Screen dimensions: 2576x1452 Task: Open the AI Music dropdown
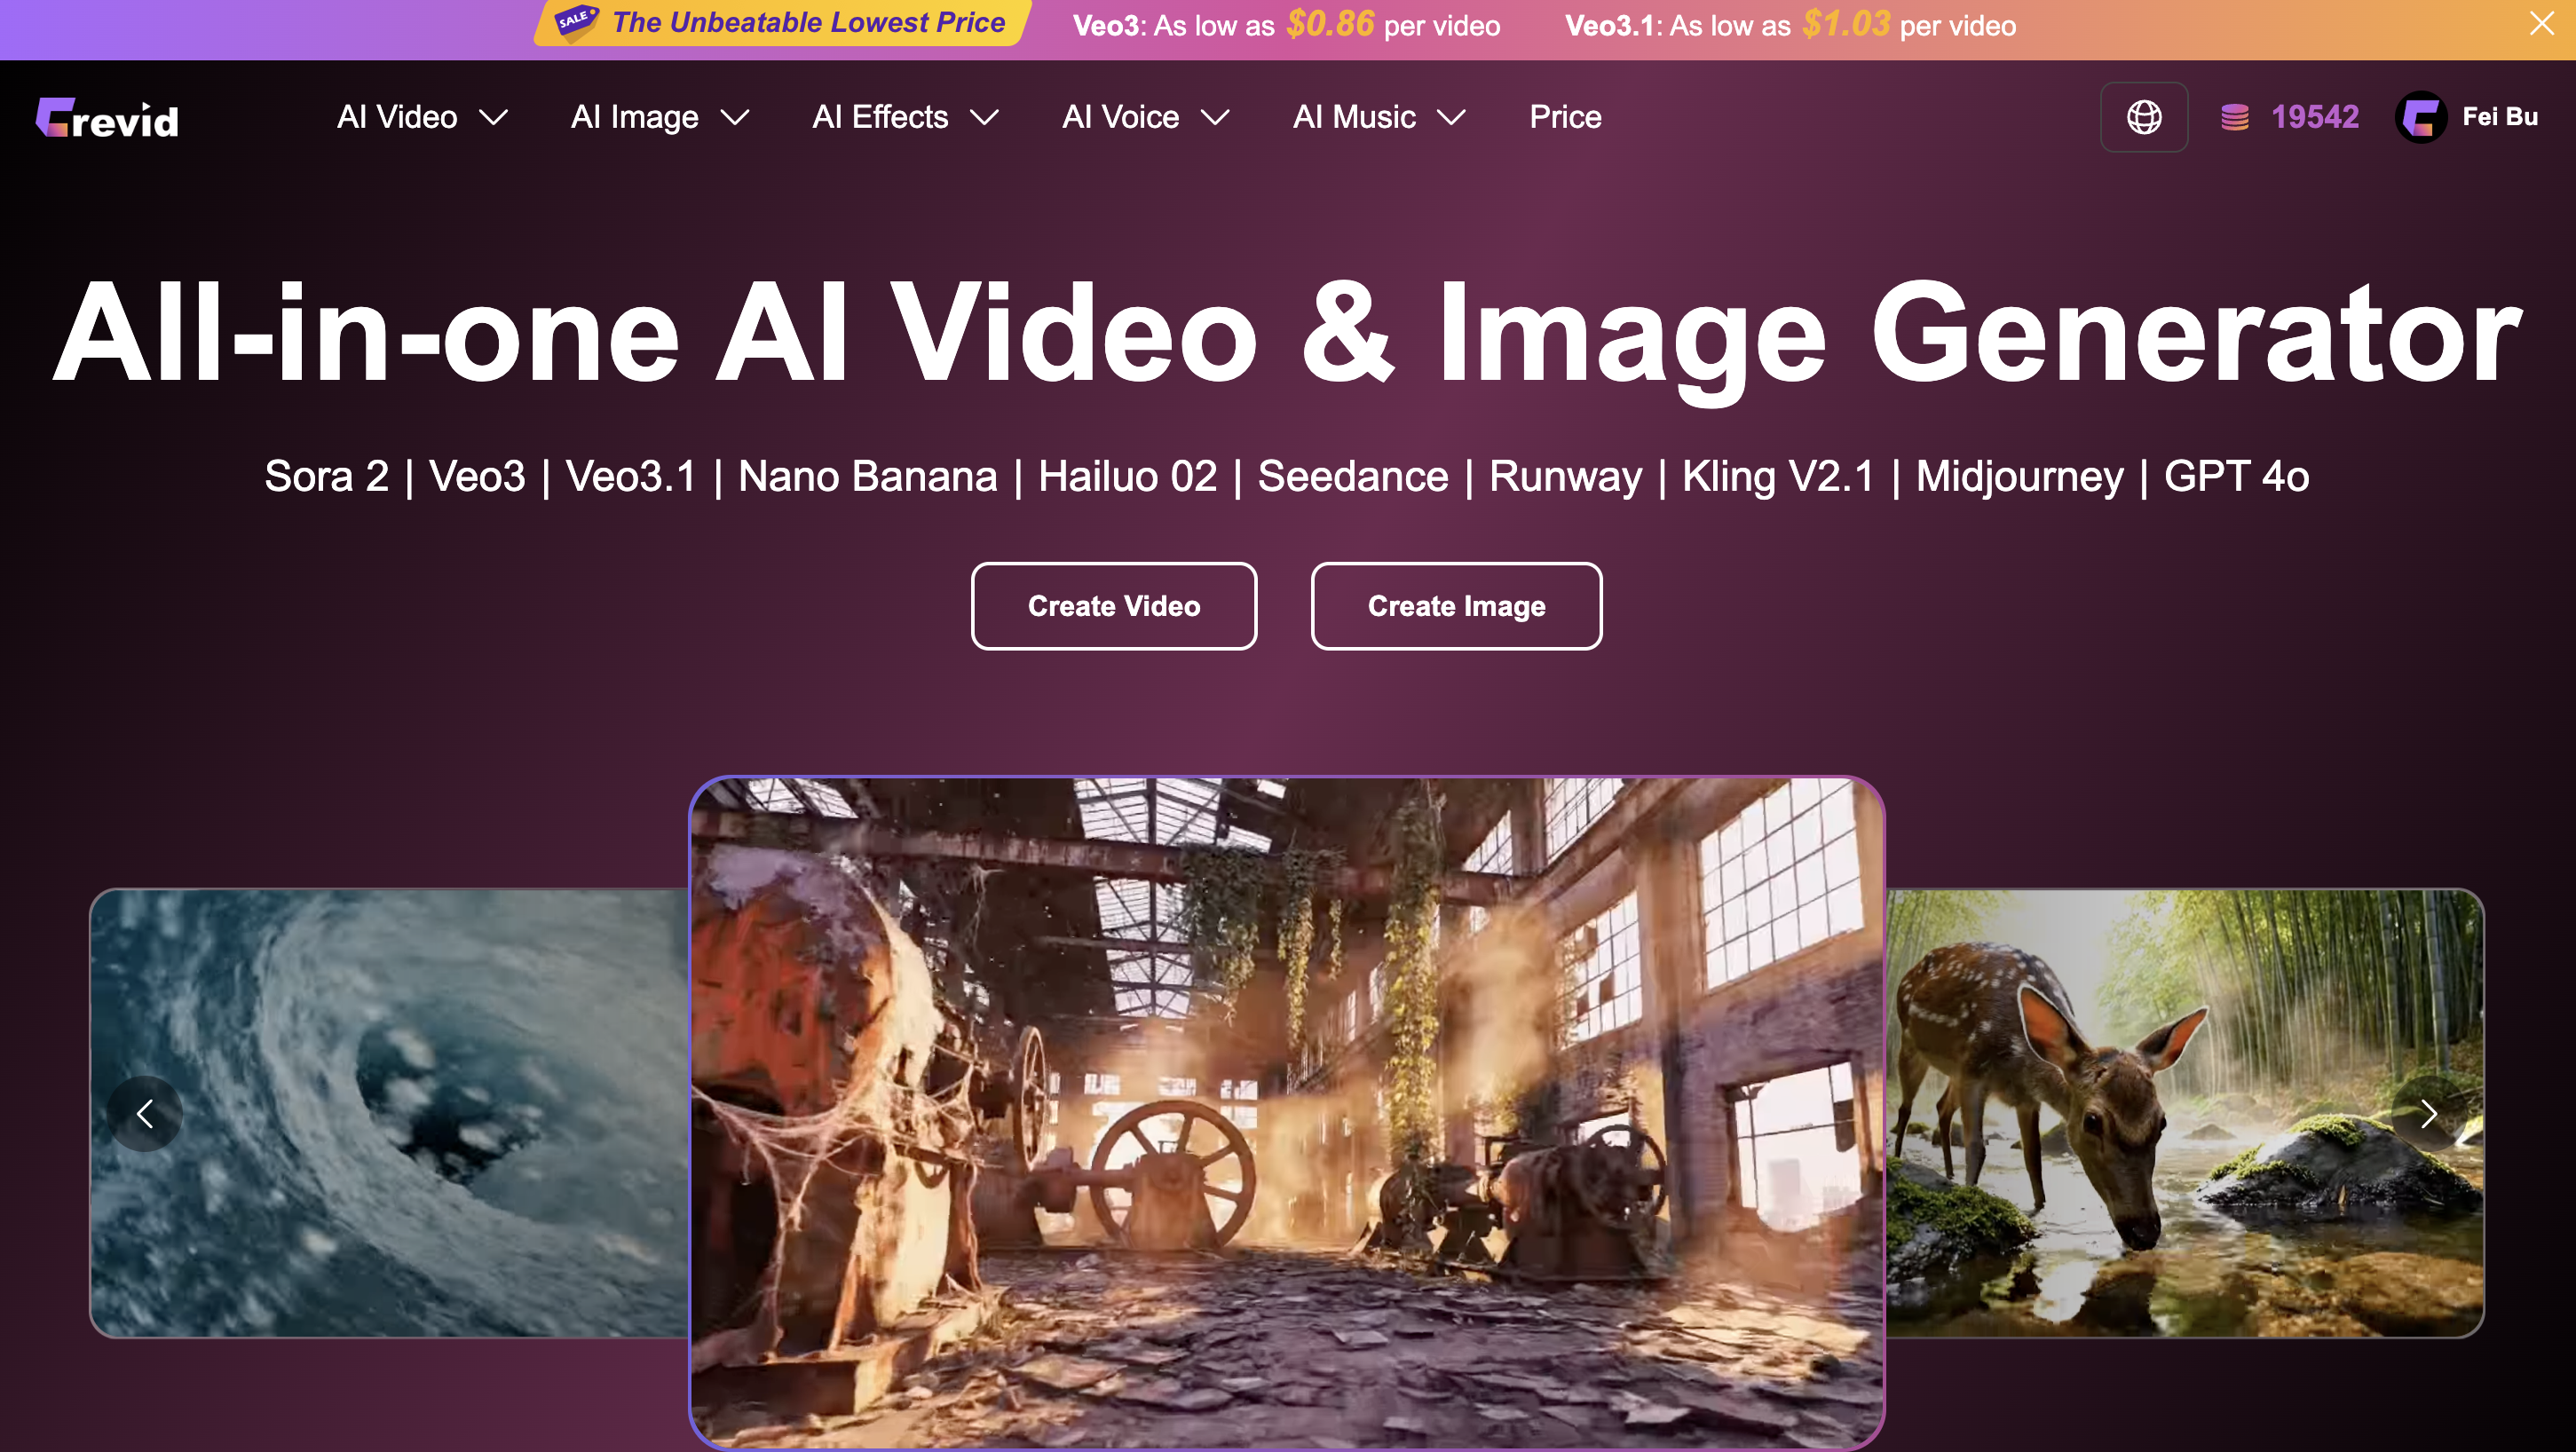[1377, 117]
